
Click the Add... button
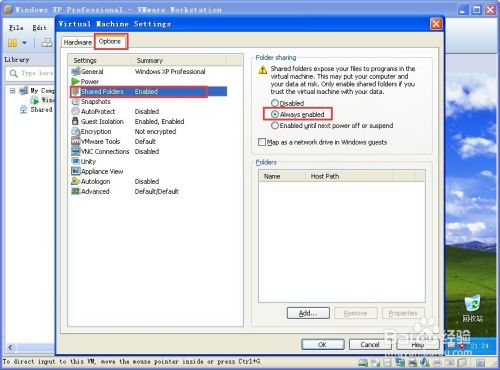[308, 313]
